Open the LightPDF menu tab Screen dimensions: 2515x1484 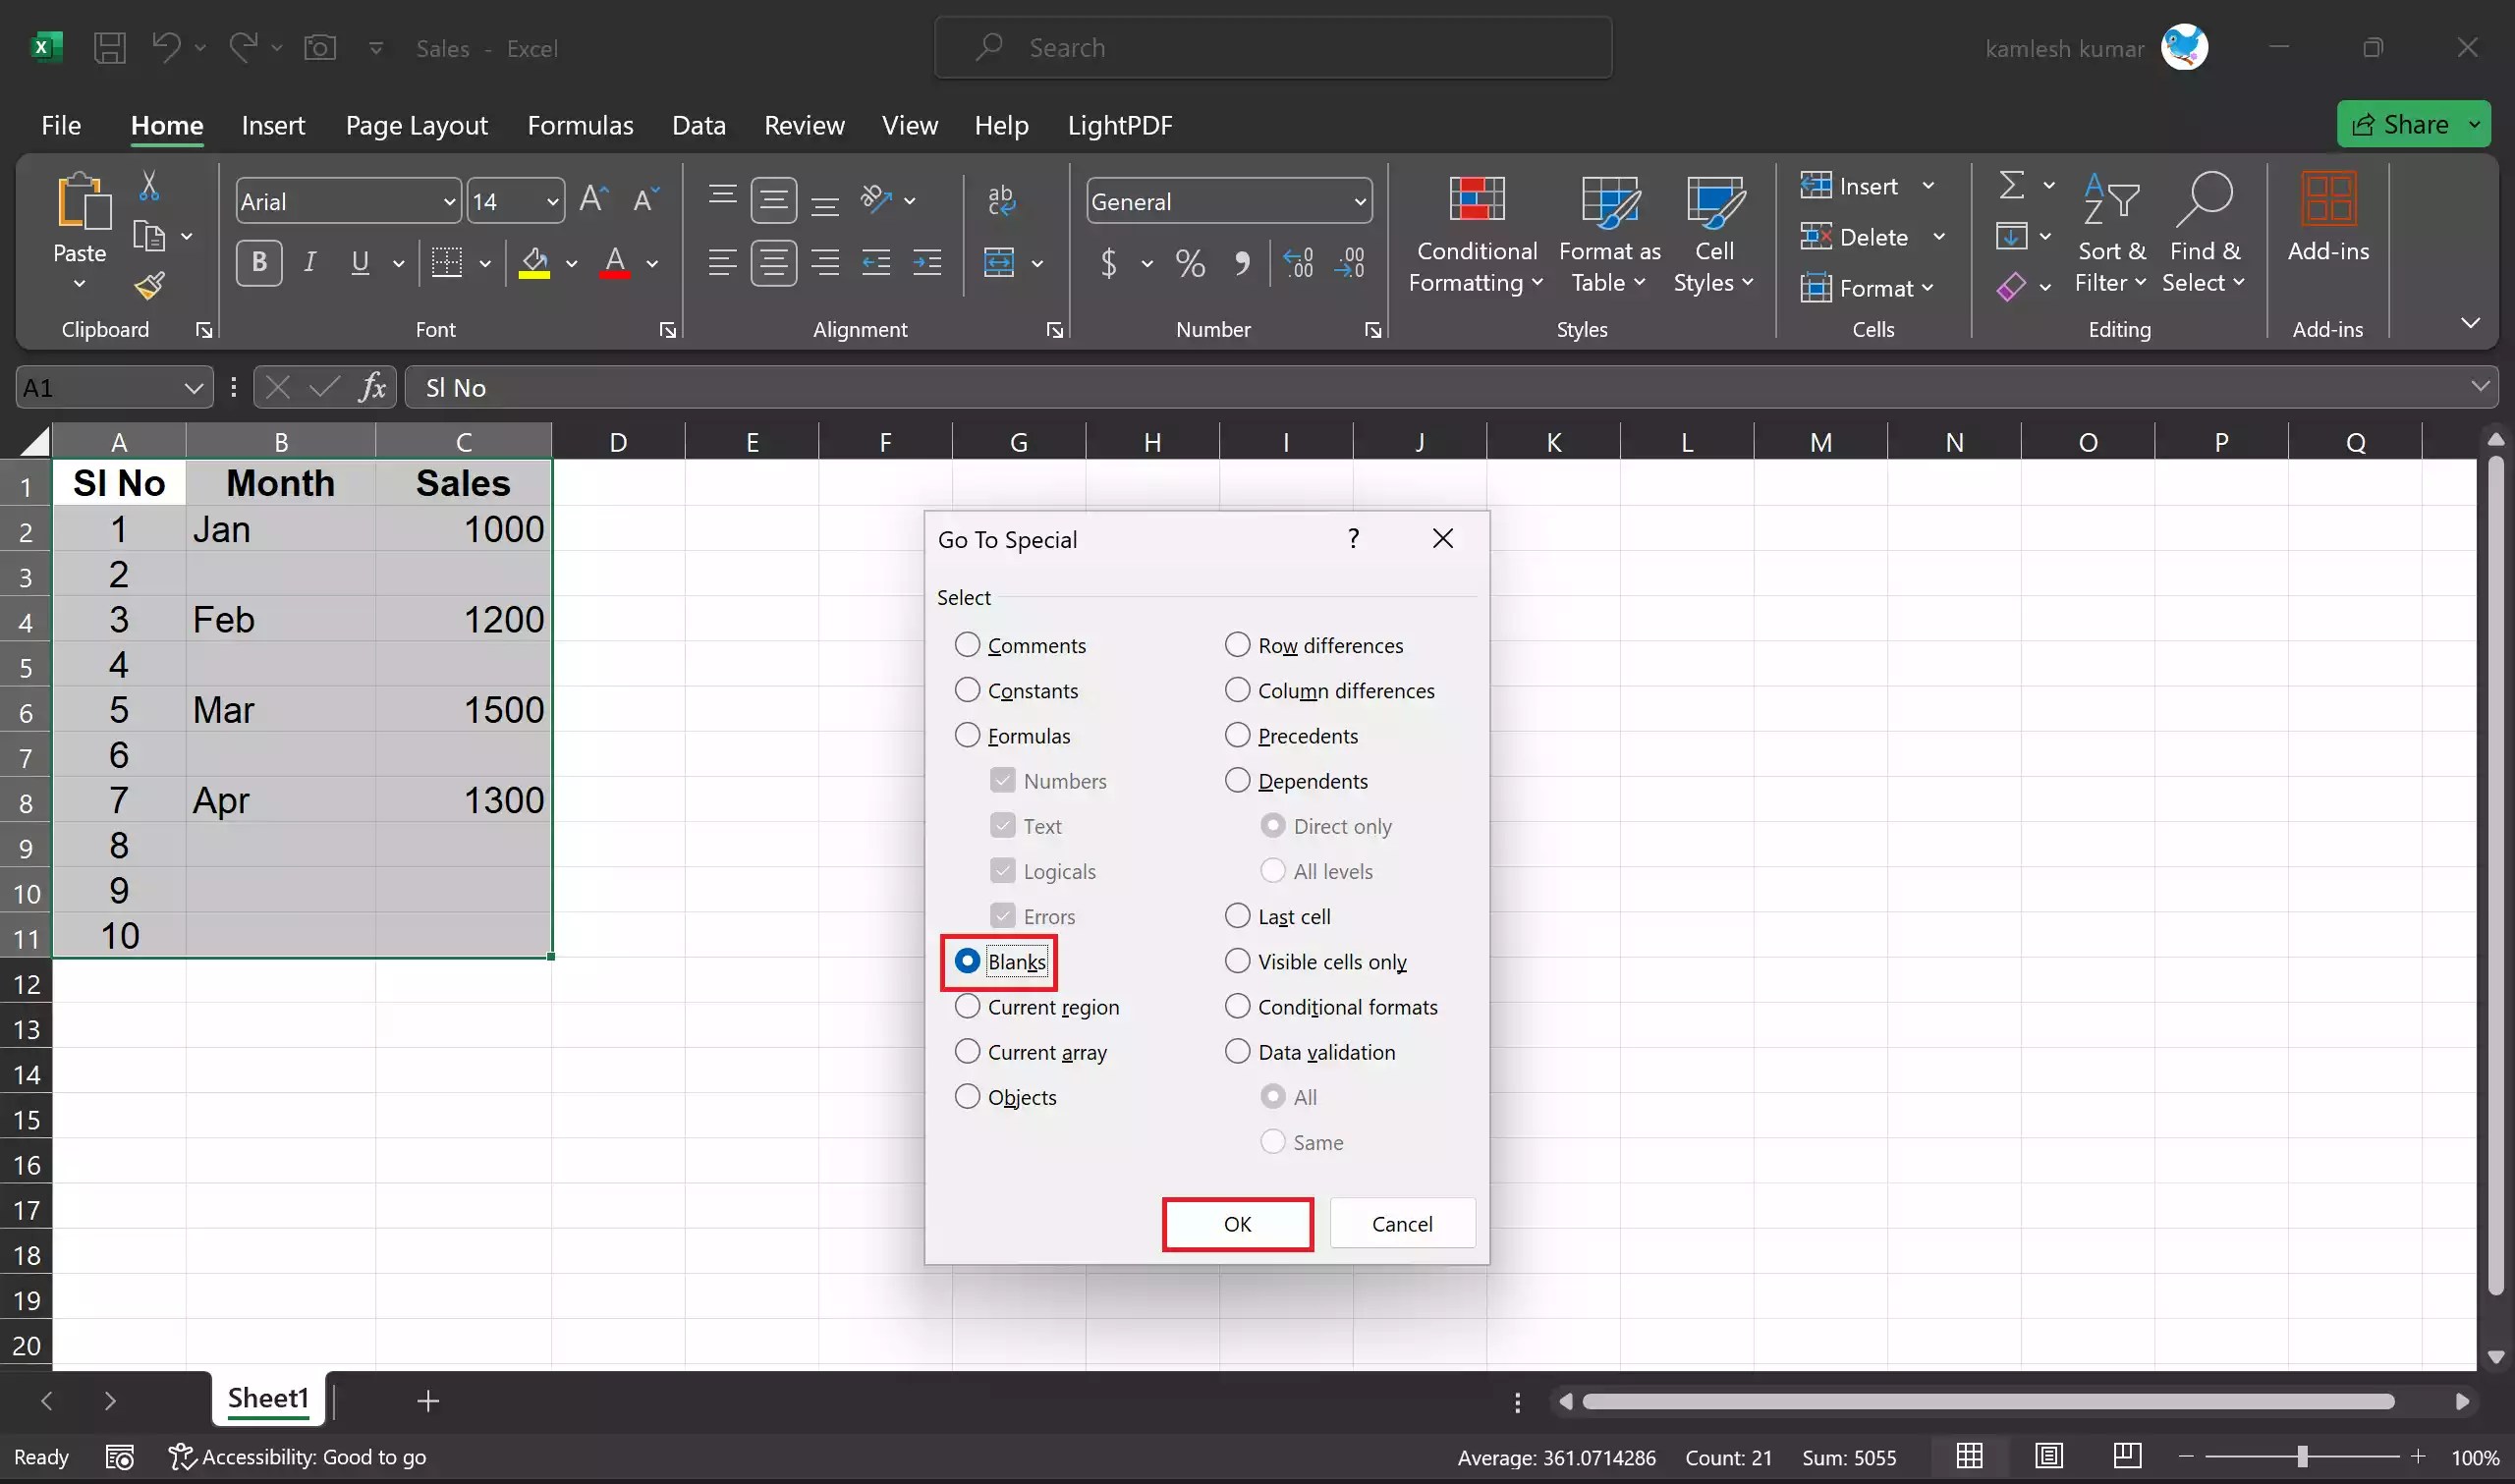coord(1120,124)
